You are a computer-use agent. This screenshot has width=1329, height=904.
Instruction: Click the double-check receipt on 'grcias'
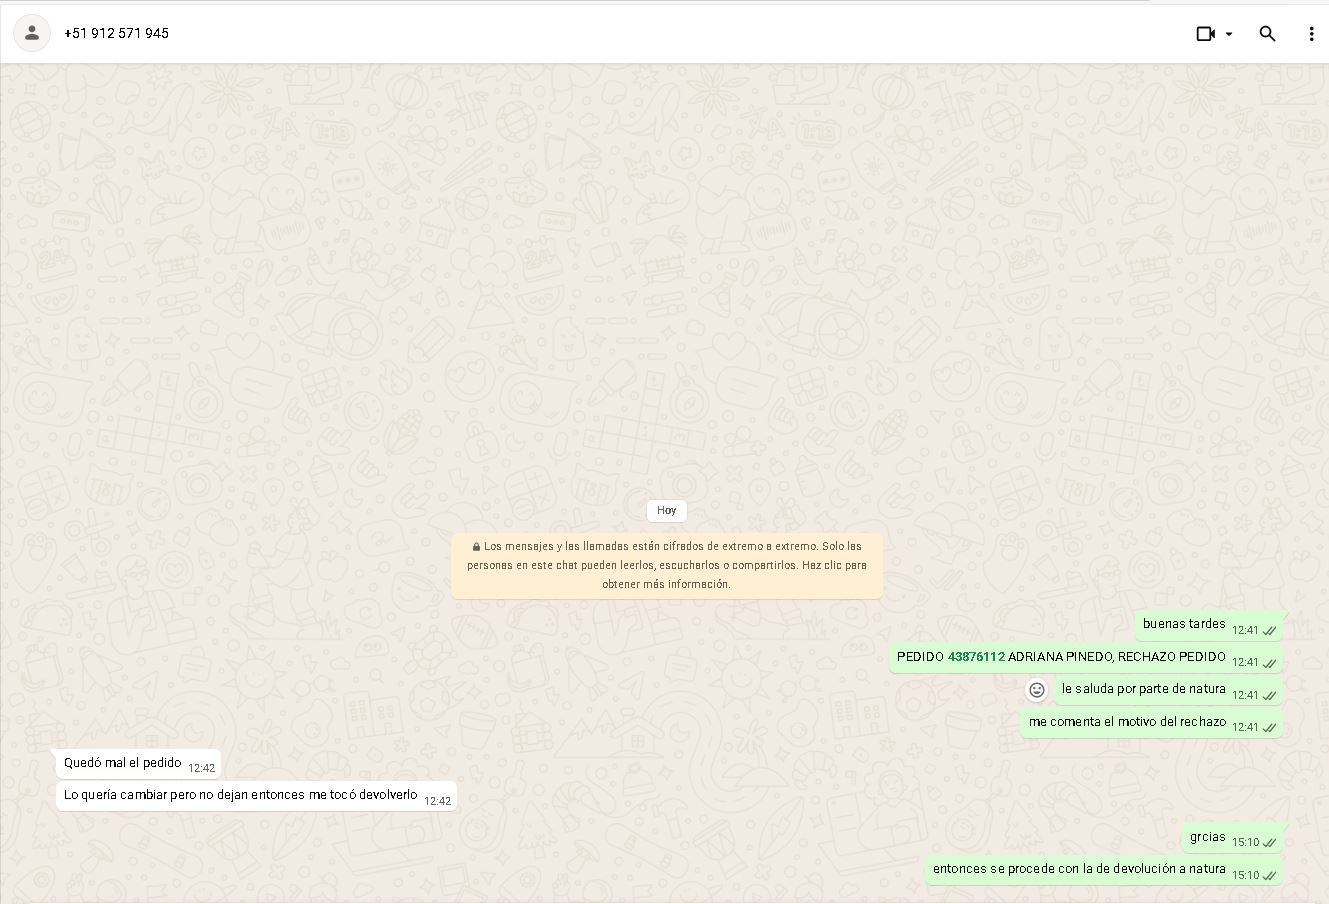1269,843
